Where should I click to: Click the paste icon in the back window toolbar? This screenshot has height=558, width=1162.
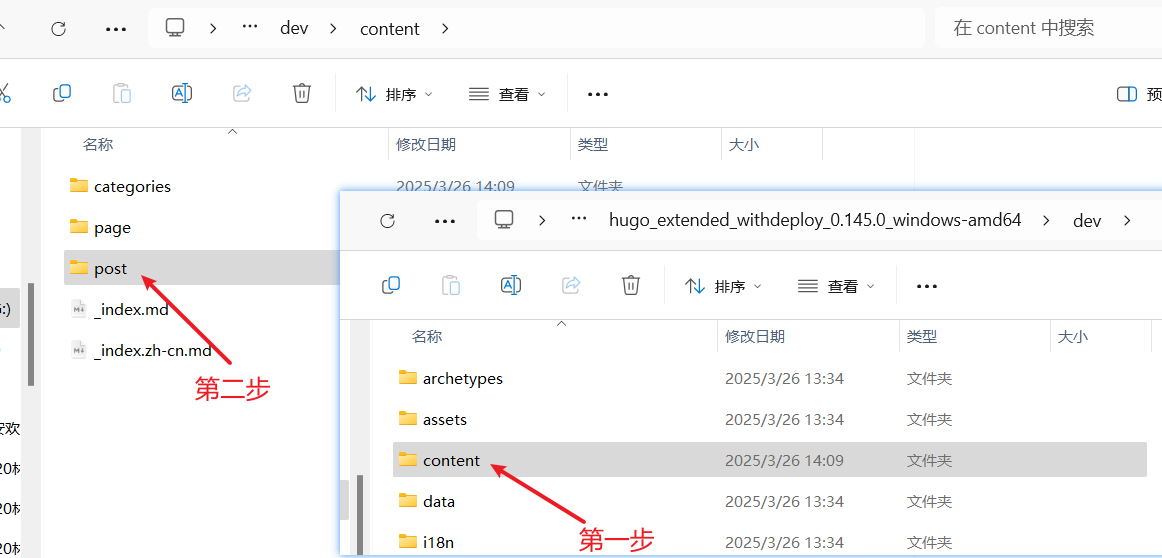tap(122, 93)
